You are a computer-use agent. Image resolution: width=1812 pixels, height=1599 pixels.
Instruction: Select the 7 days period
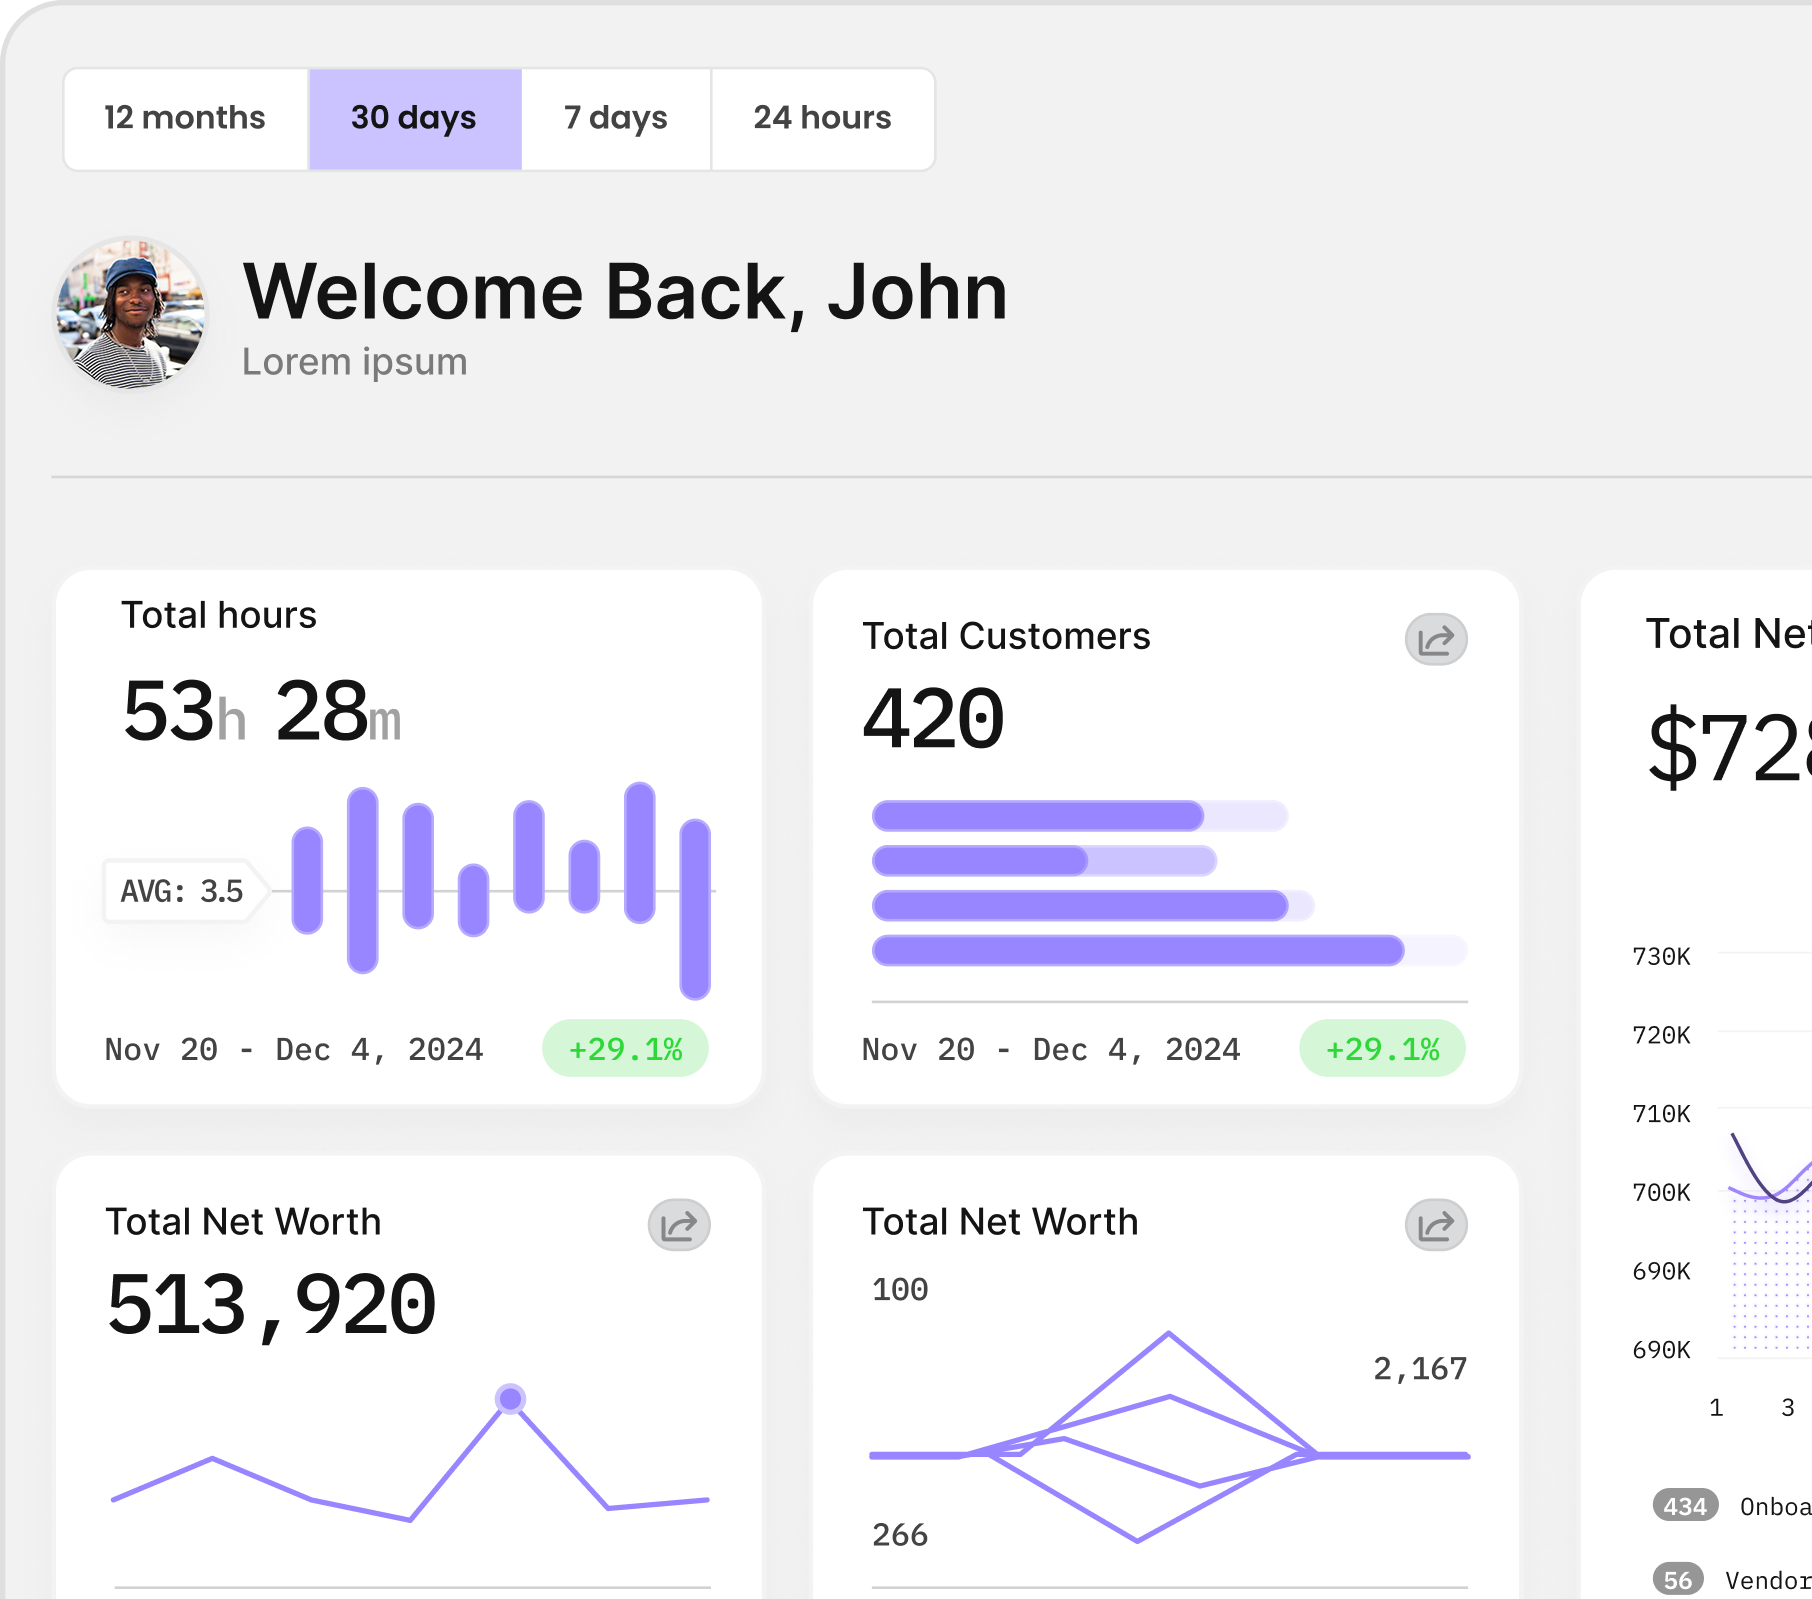click(x=615, y=118)
